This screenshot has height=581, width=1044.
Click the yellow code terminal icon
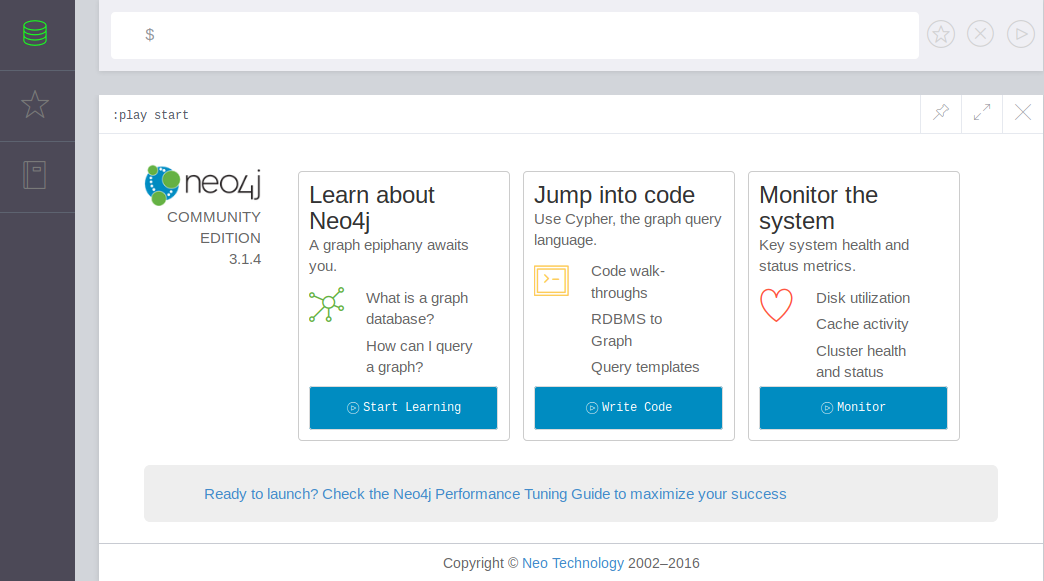point(551,280)
